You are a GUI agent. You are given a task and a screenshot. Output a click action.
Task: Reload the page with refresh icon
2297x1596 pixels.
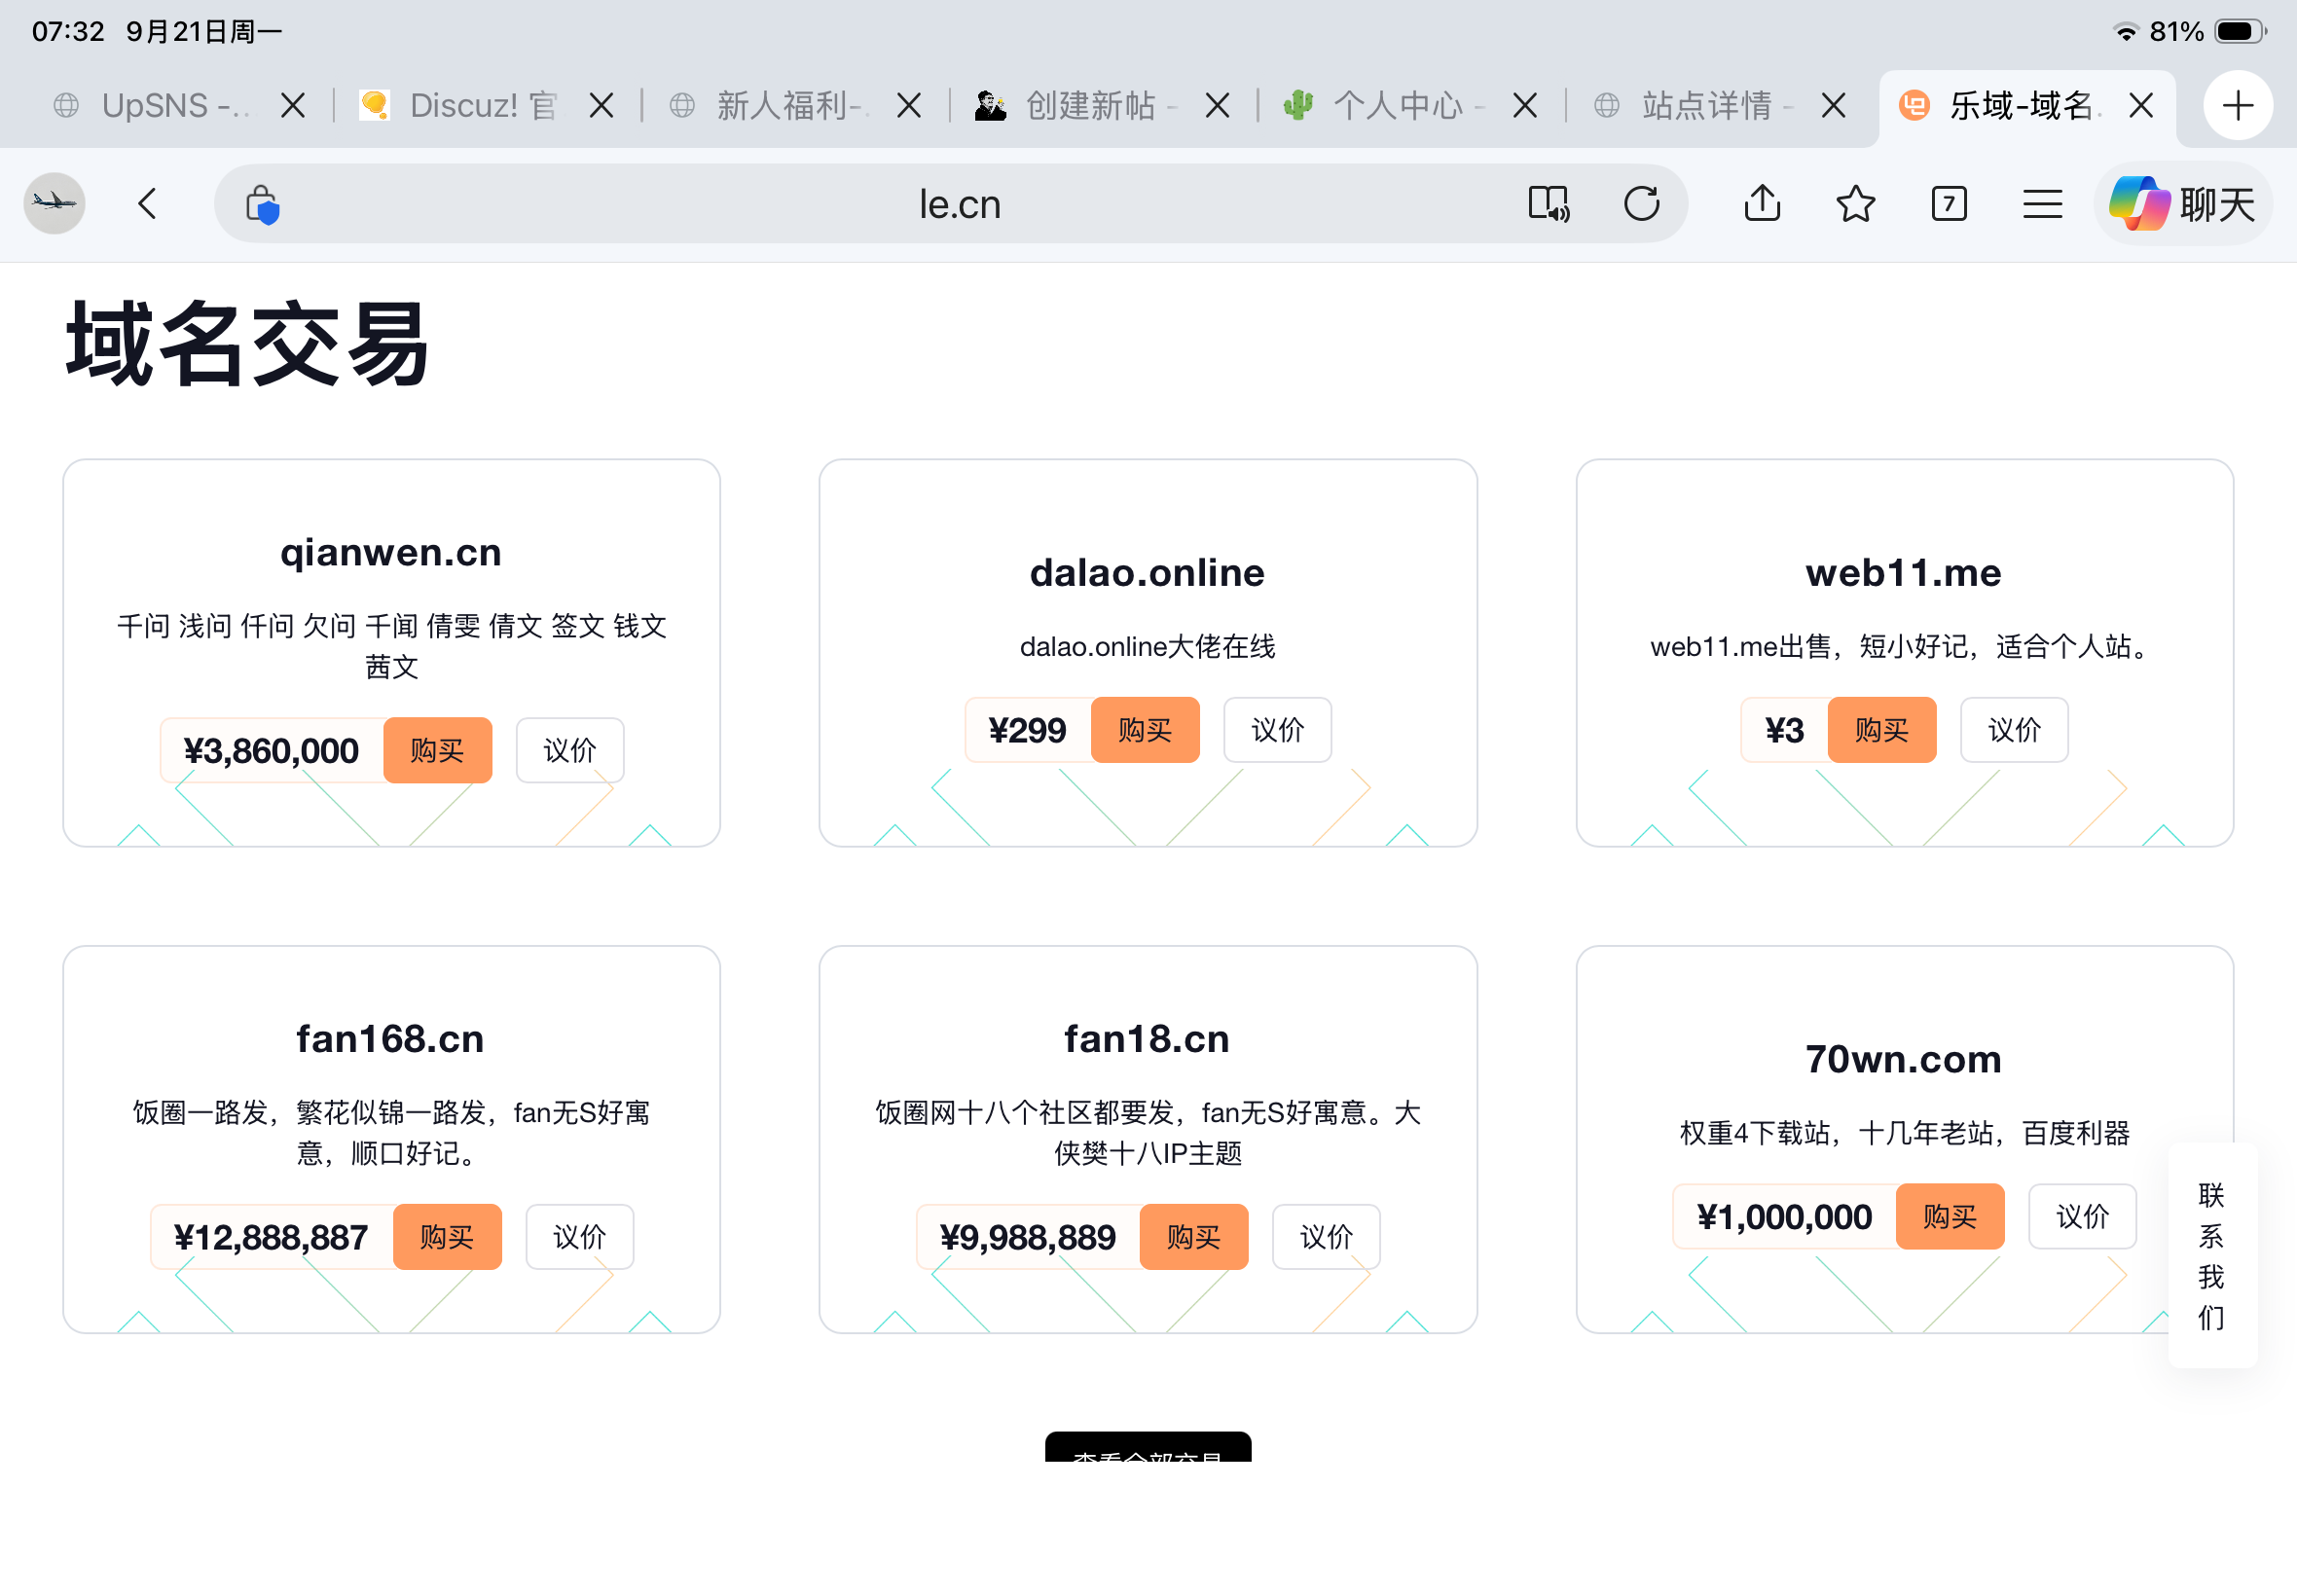[x=1642, y=204]
